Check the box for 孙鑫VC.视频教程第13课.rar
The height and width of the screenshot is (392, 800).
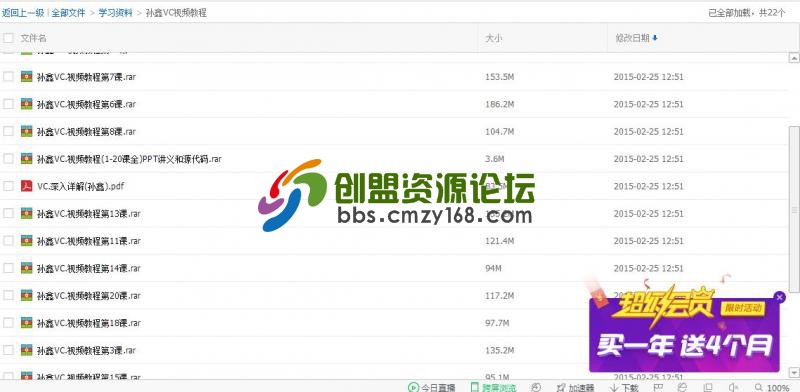[x=8, y=213]
